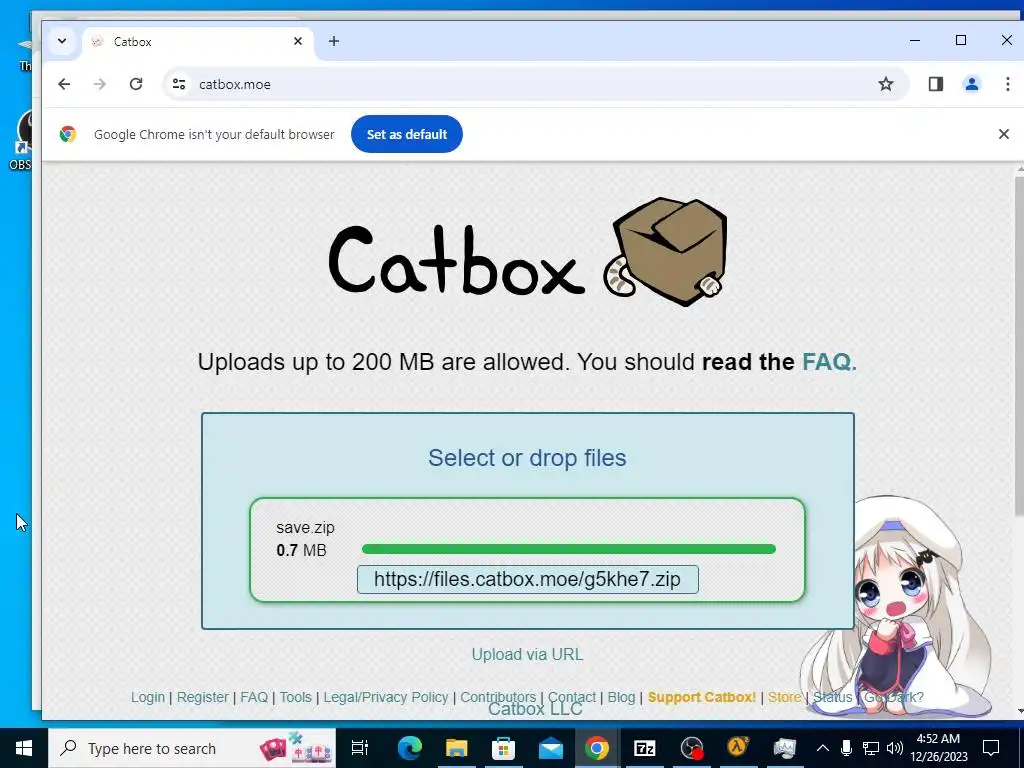The image size is (1024, 768).
Task: Click the Catbox logo image
Action: tap(528, 253)
